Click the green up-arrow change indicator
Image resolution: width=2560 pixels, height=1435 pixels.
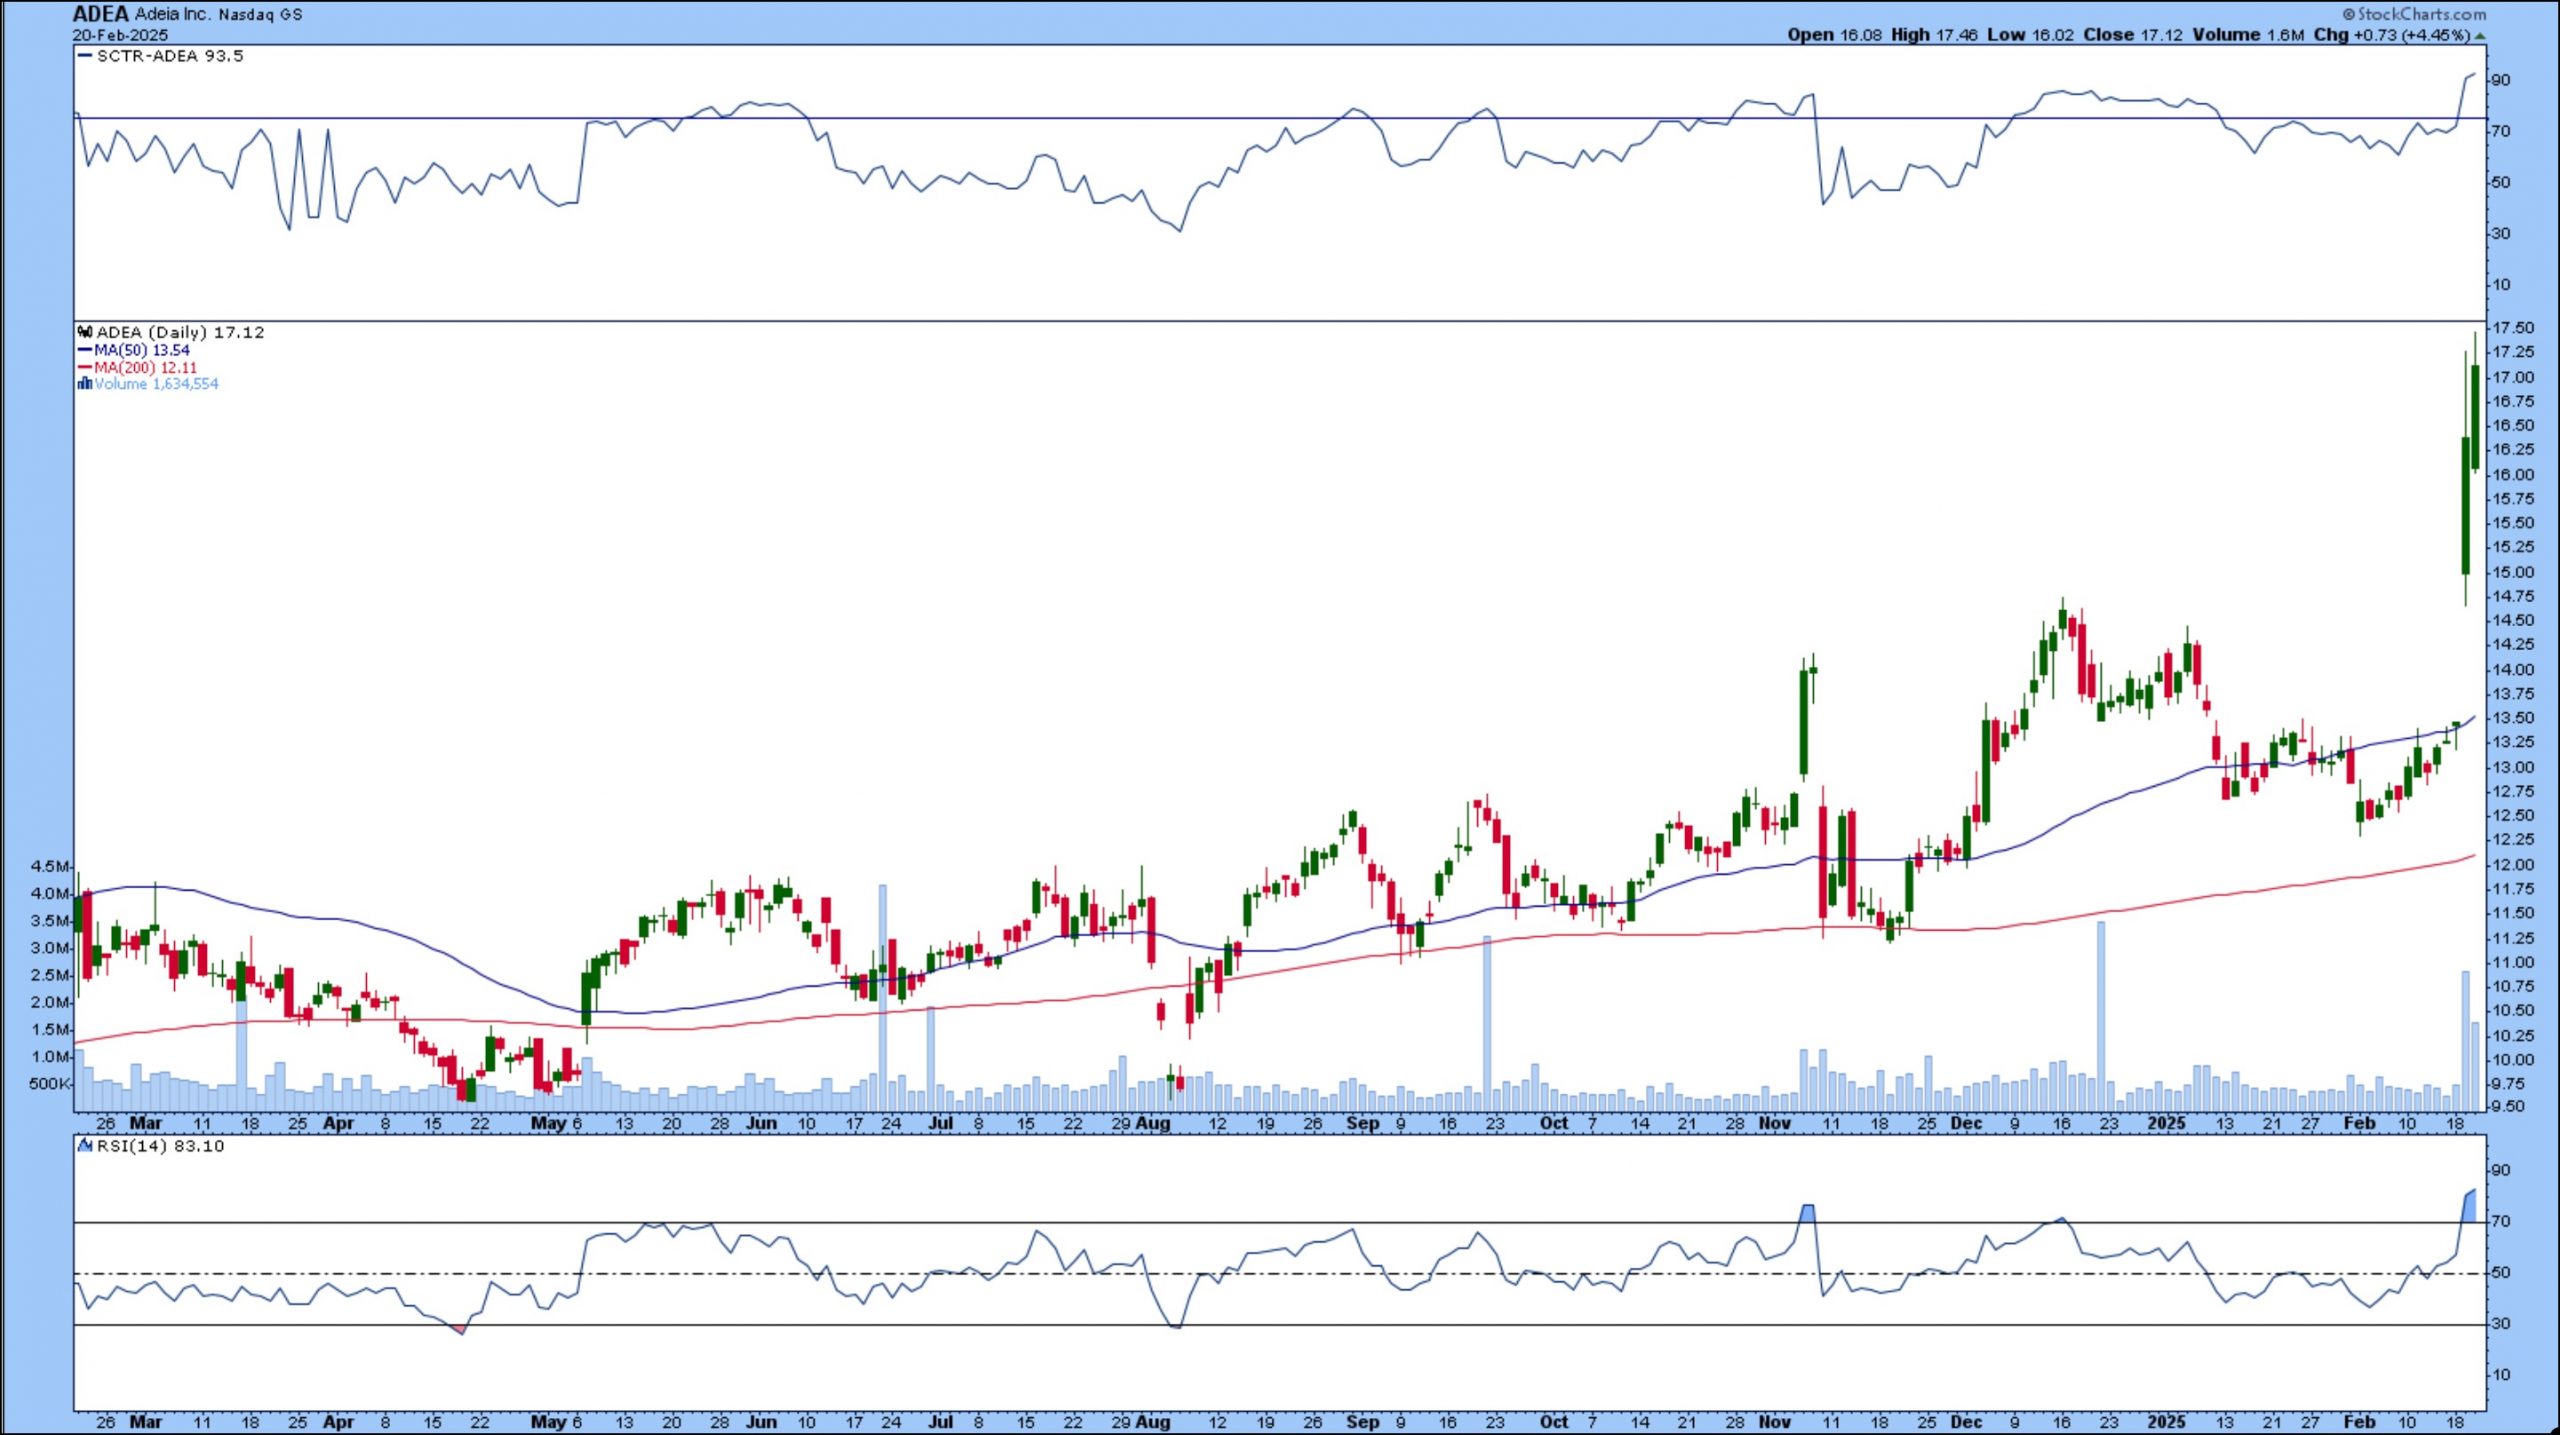(2479, 36)
